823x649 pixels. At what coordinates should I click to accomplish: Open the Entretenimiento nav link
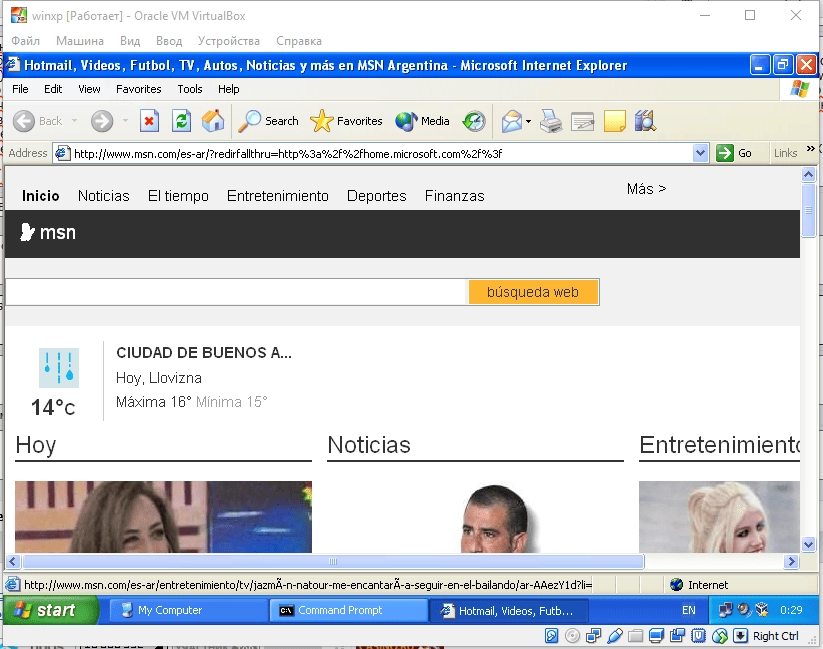pos(278,196)
